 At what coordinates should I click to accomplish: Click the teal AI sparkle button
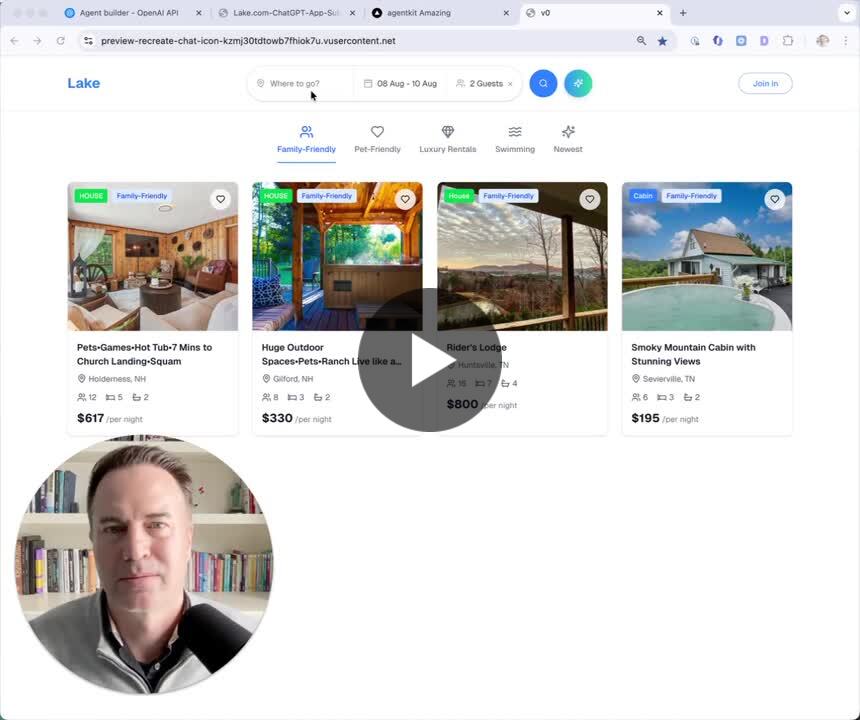[x=578, y=83]
